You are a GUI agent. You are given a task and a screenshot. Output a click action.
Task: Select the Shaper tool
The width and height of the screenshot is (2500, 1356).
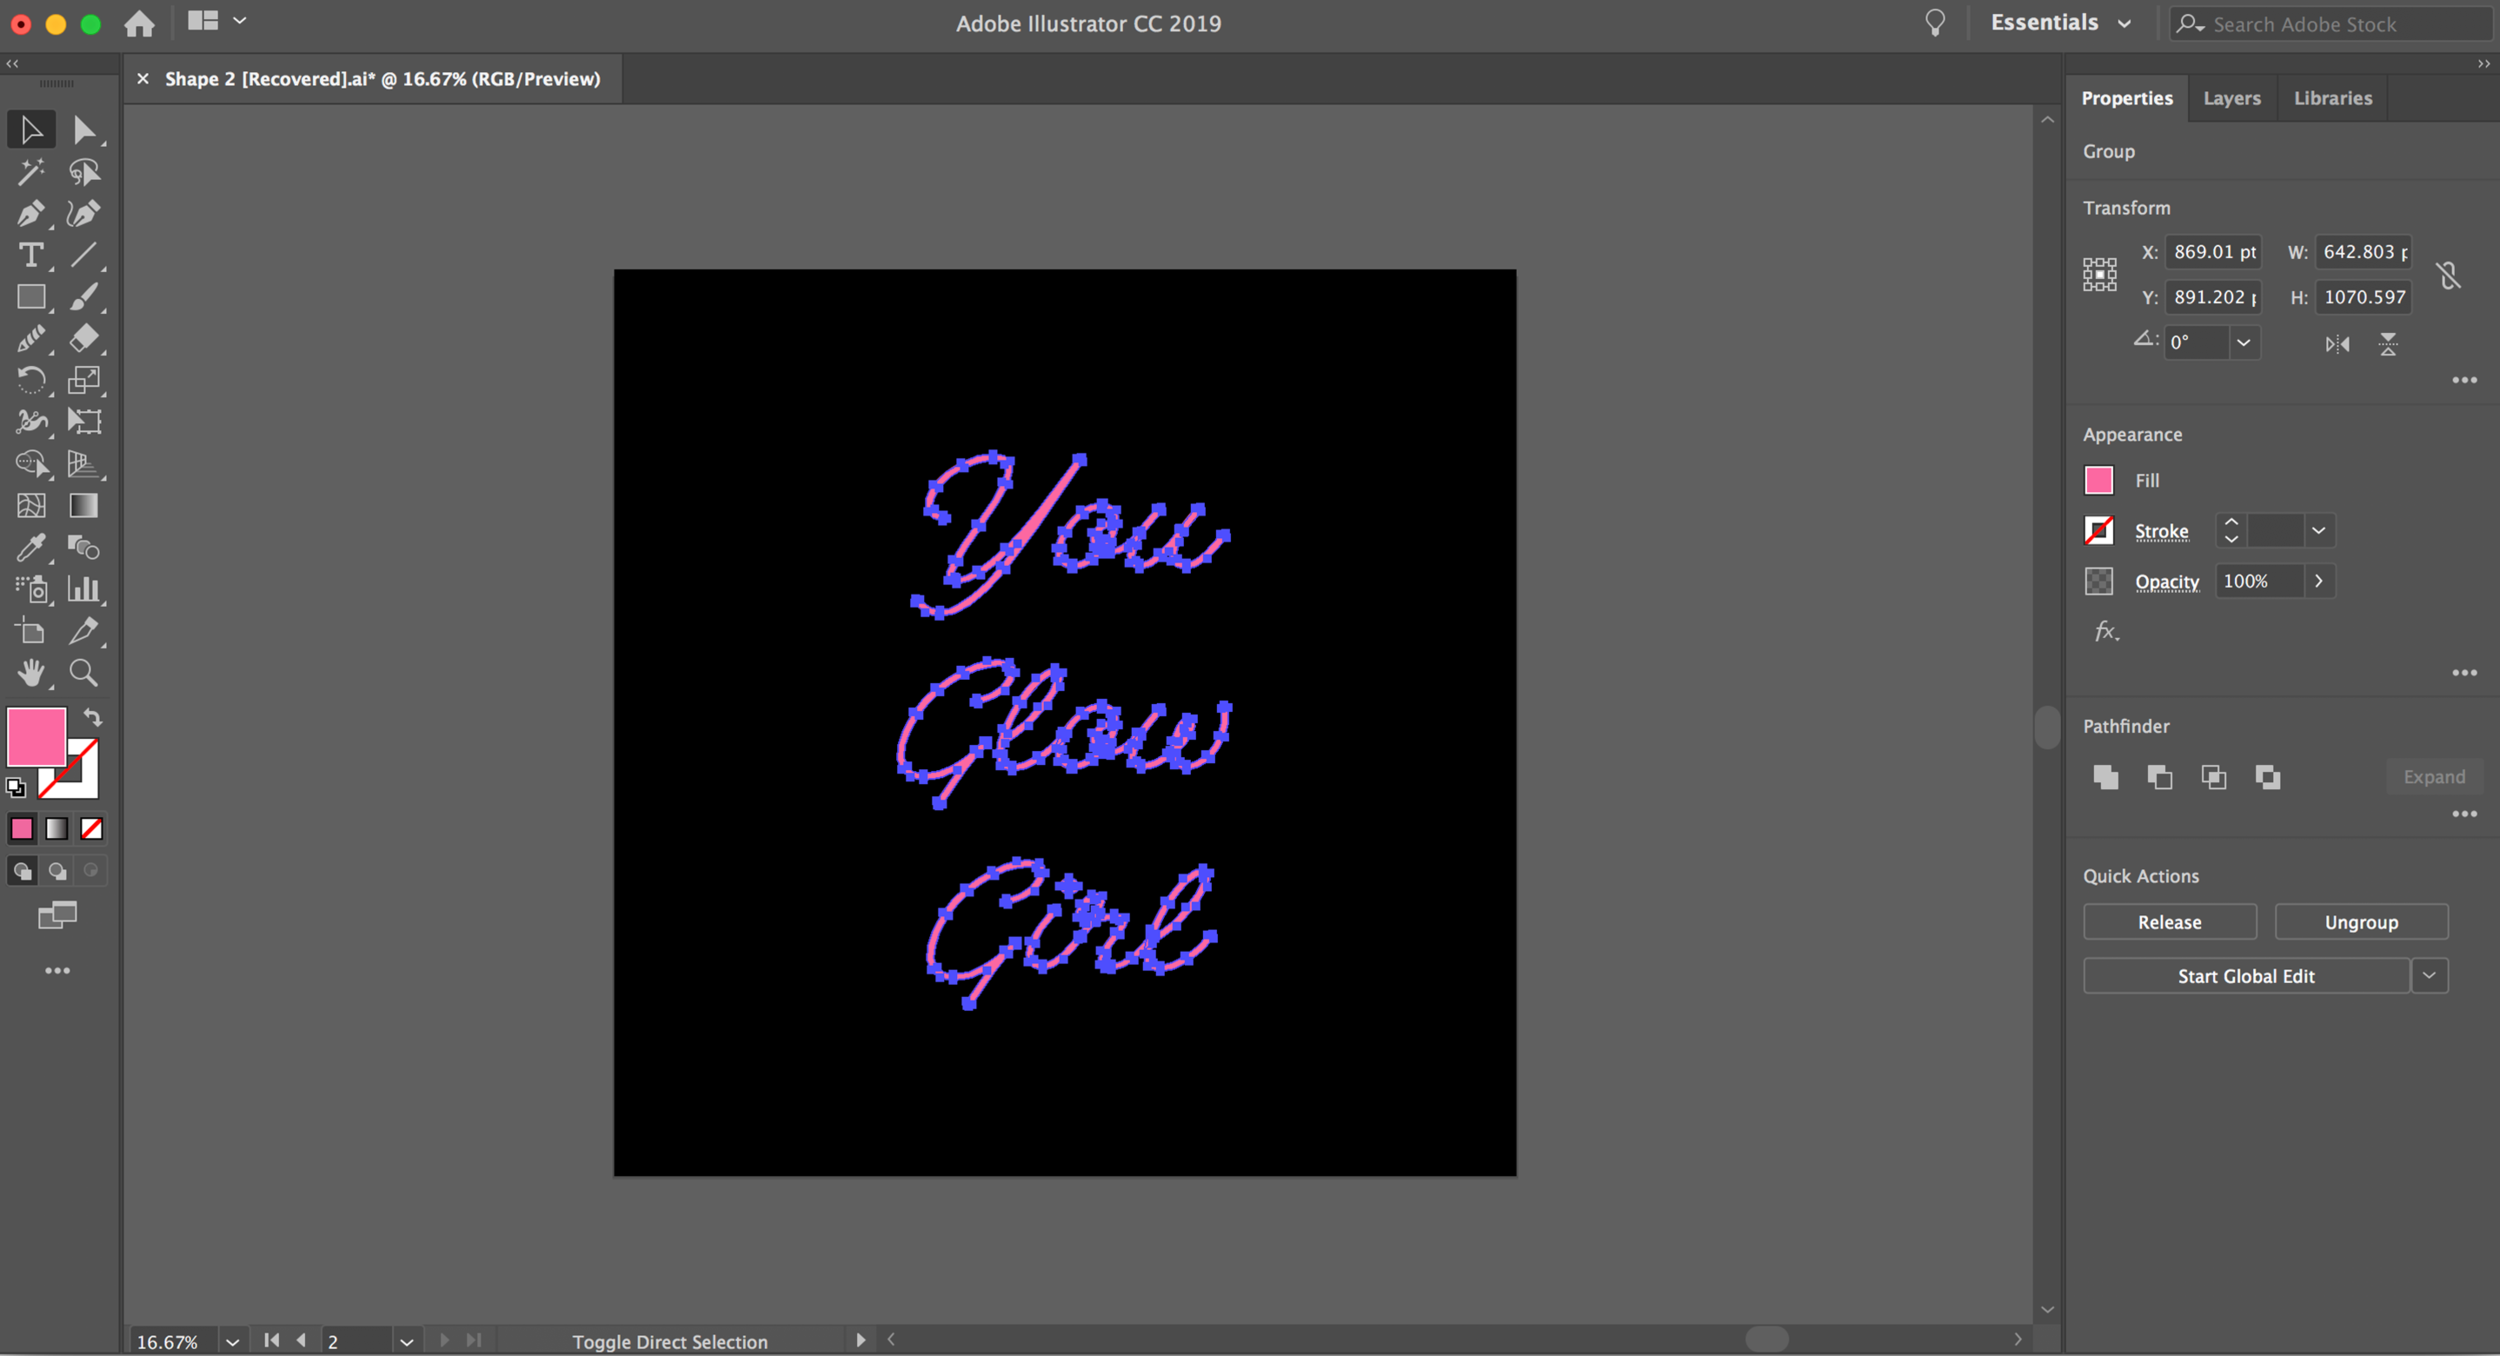tap(31, 339)
